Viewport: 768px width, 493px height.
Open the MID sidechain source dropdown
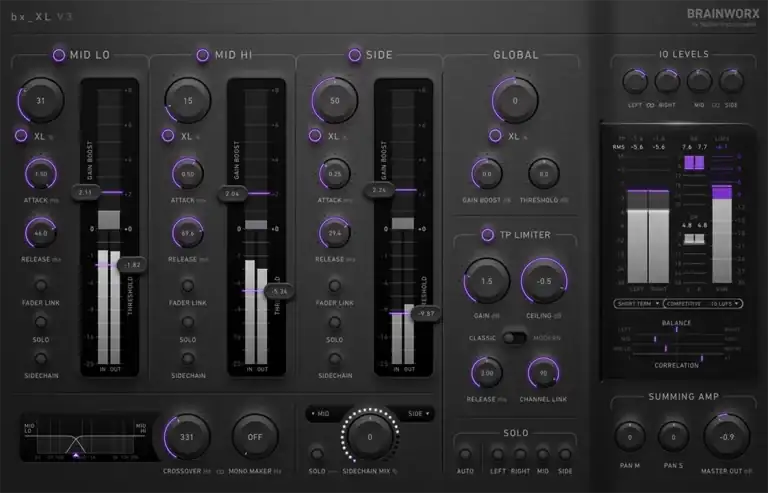tap(321, 414)
